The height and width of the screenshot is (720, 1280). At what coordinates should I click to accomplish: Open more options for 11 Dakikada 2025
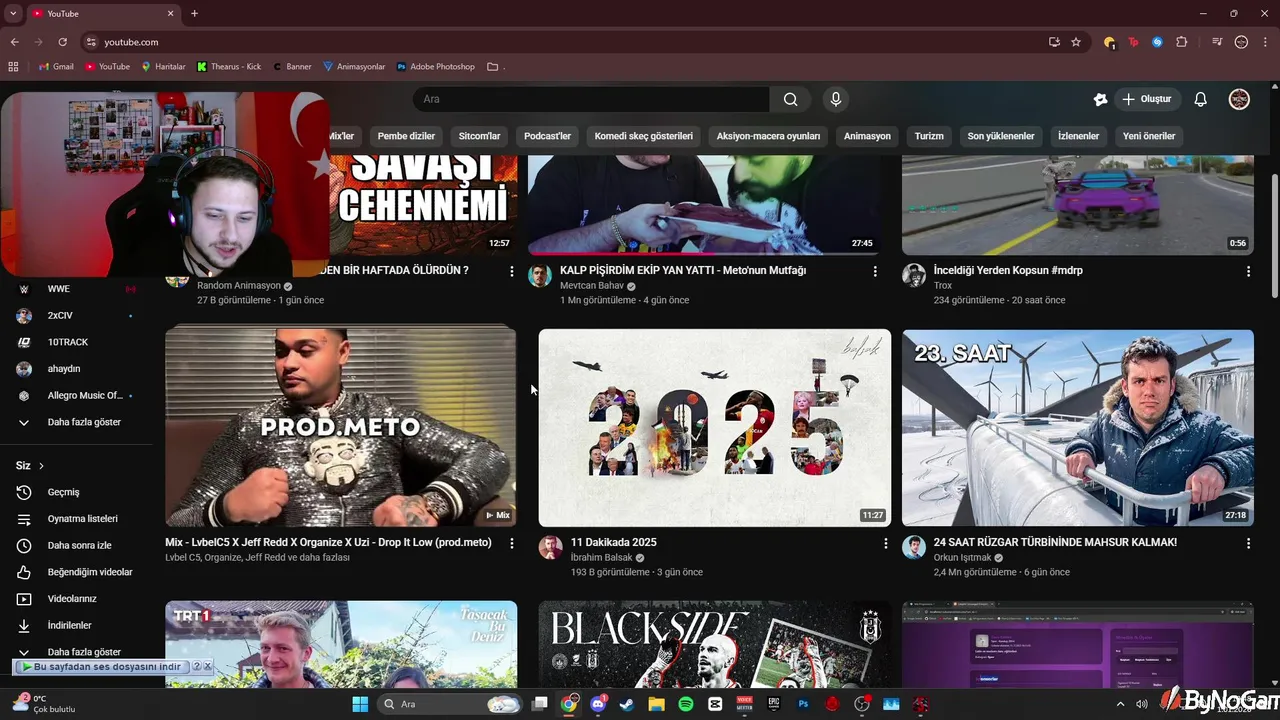(x=885, y=543)
